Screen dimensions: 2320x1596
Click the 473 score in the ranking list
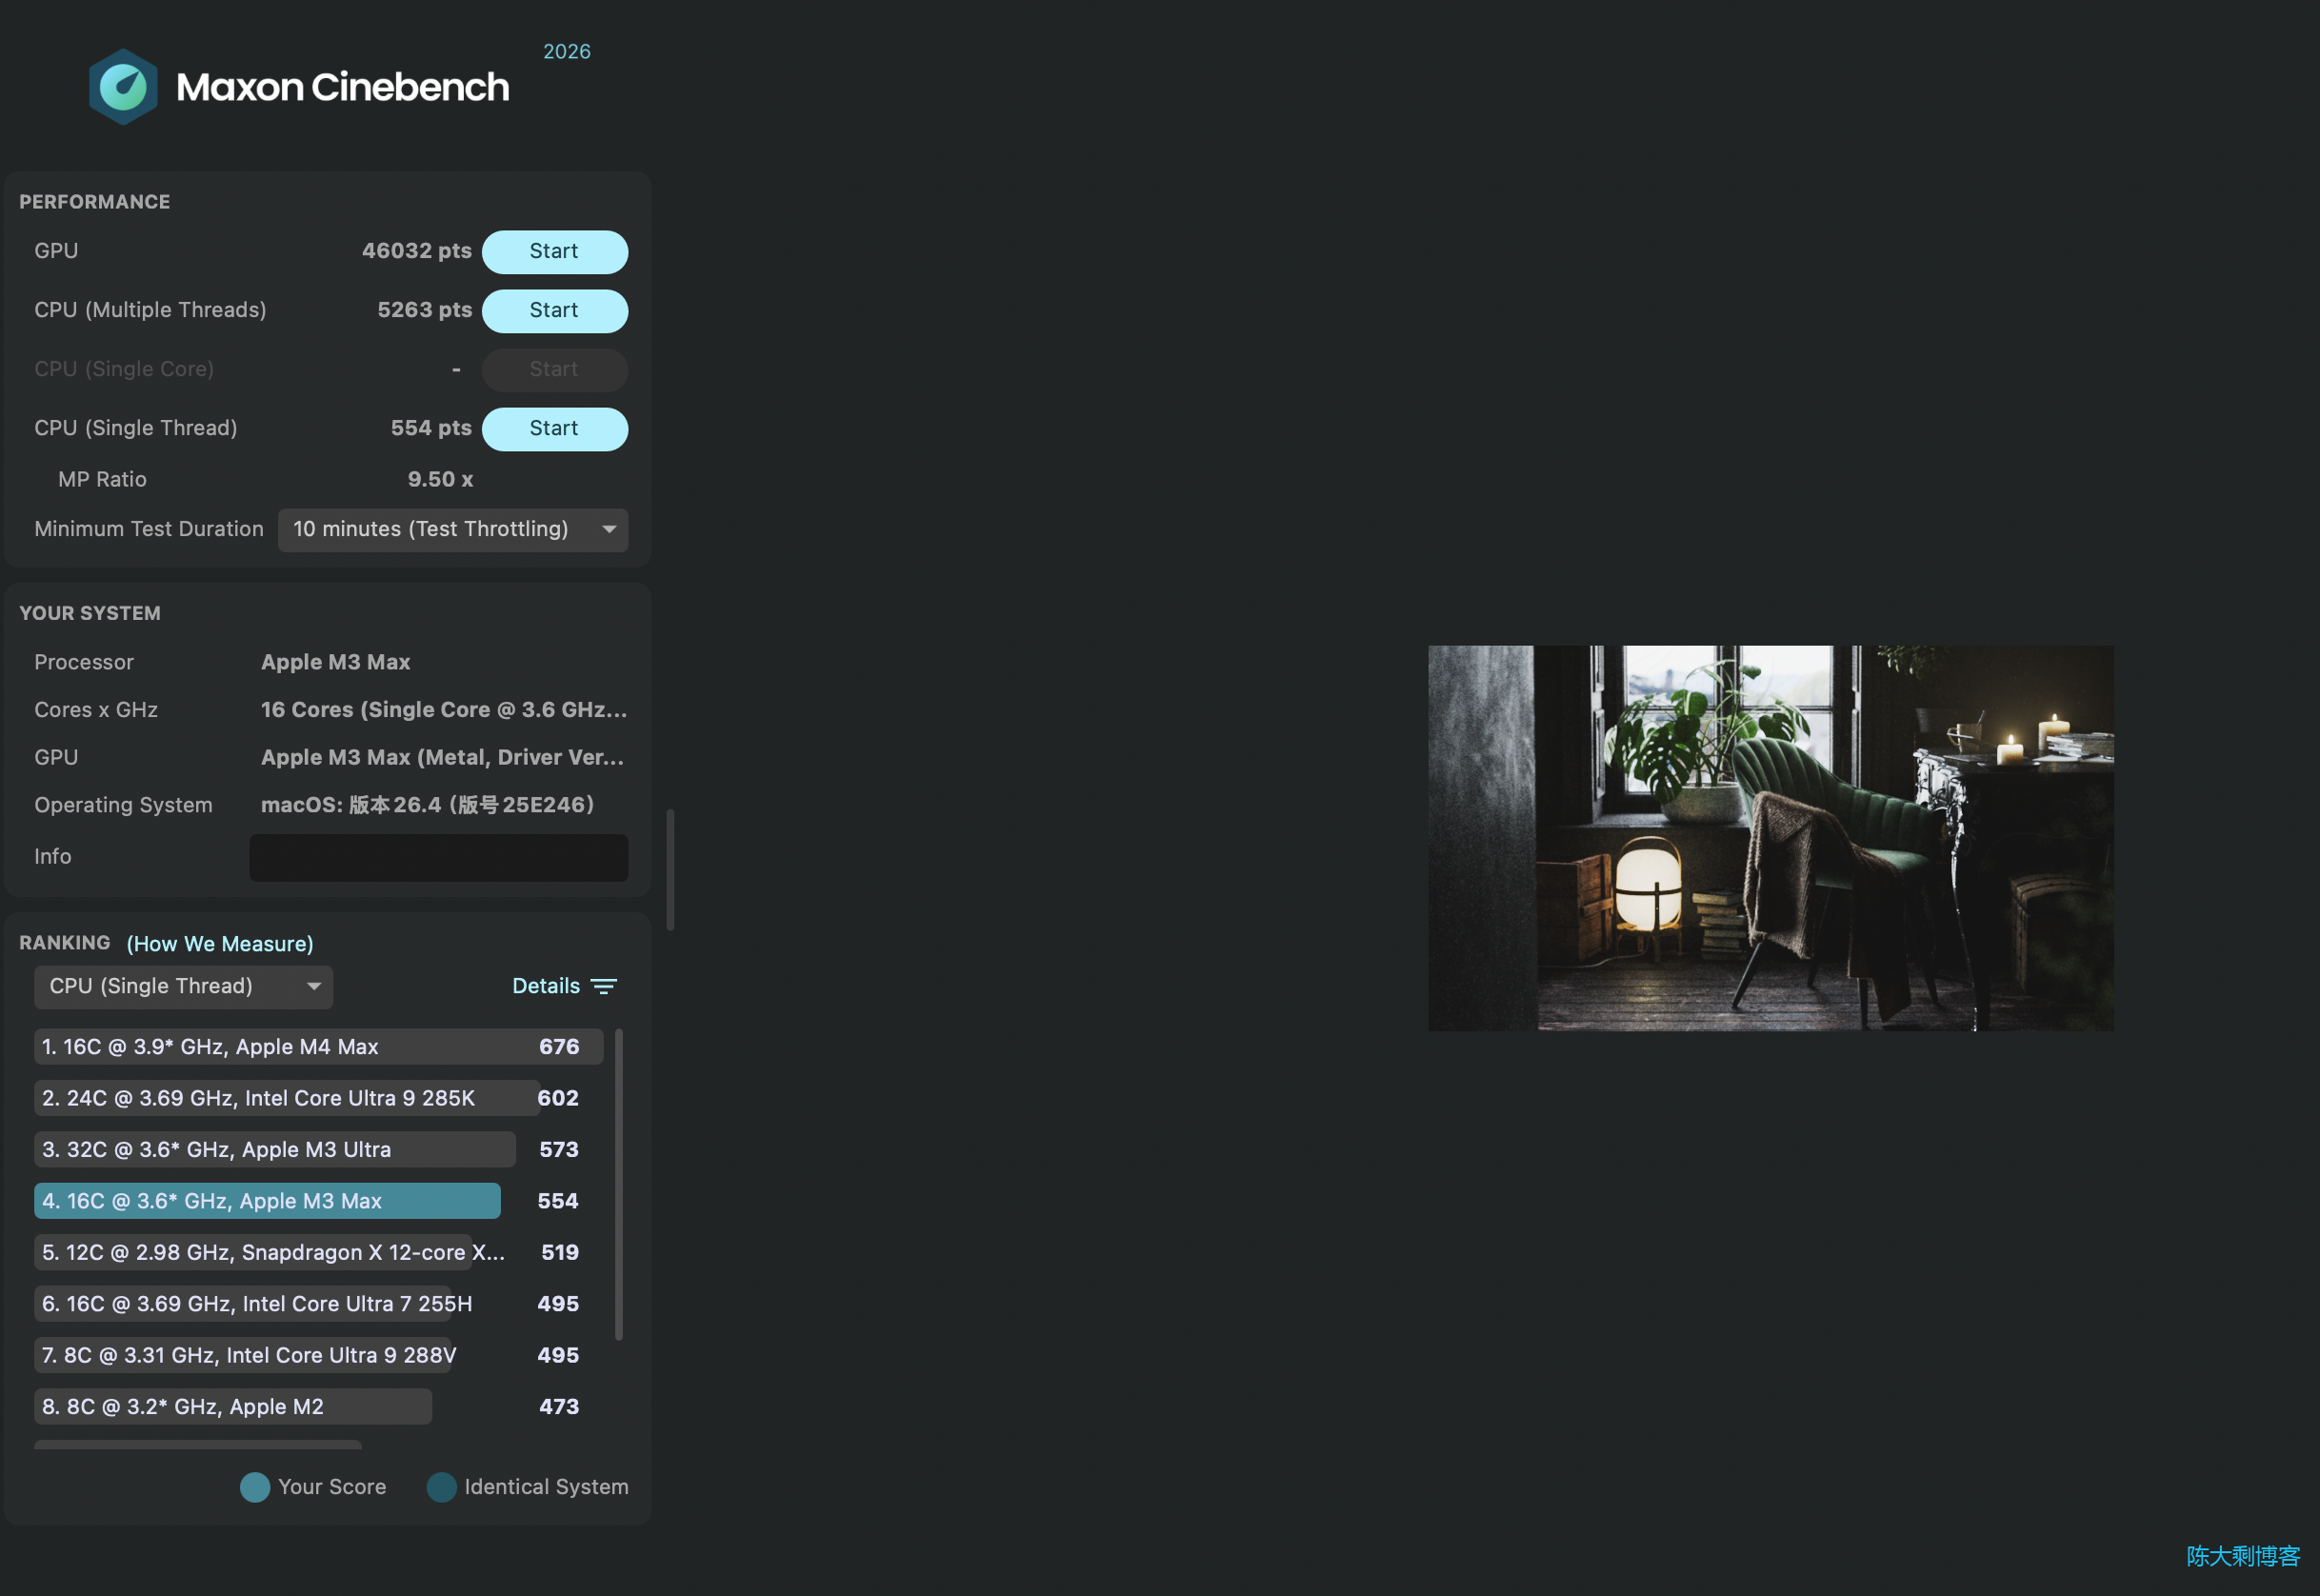click(559, 1407)
